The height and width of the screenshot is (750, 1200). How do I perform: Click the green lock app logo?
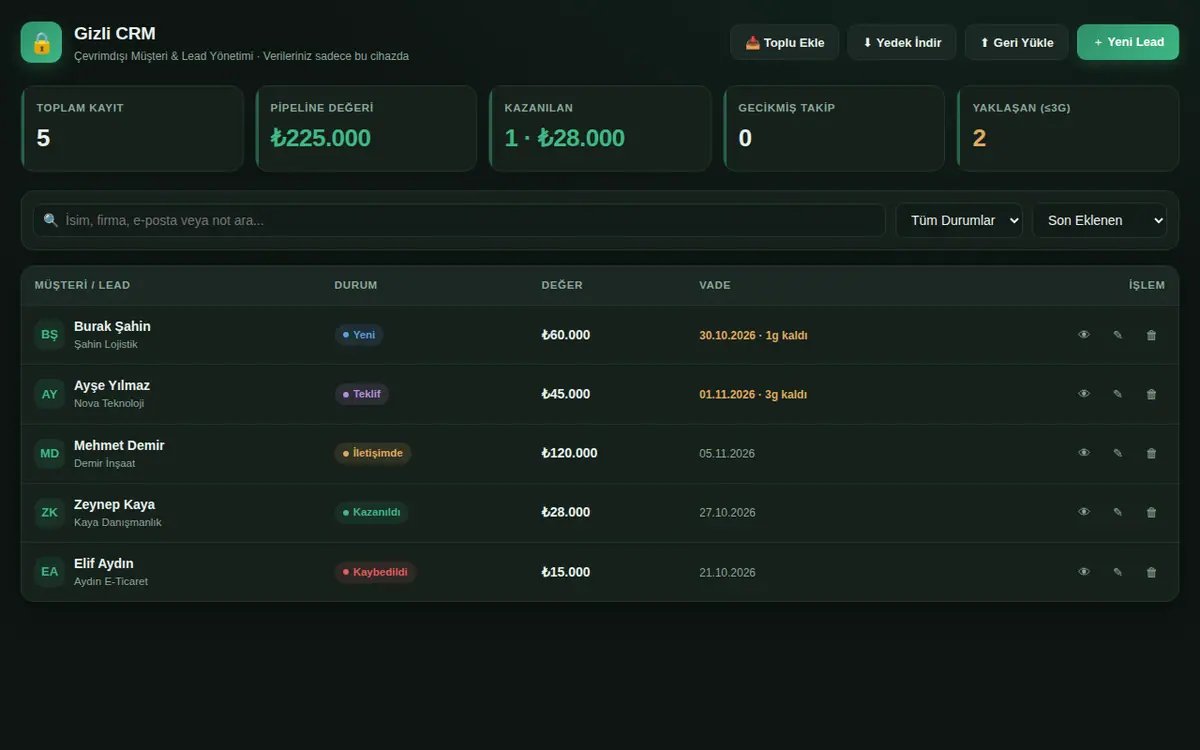pos(41,42)
